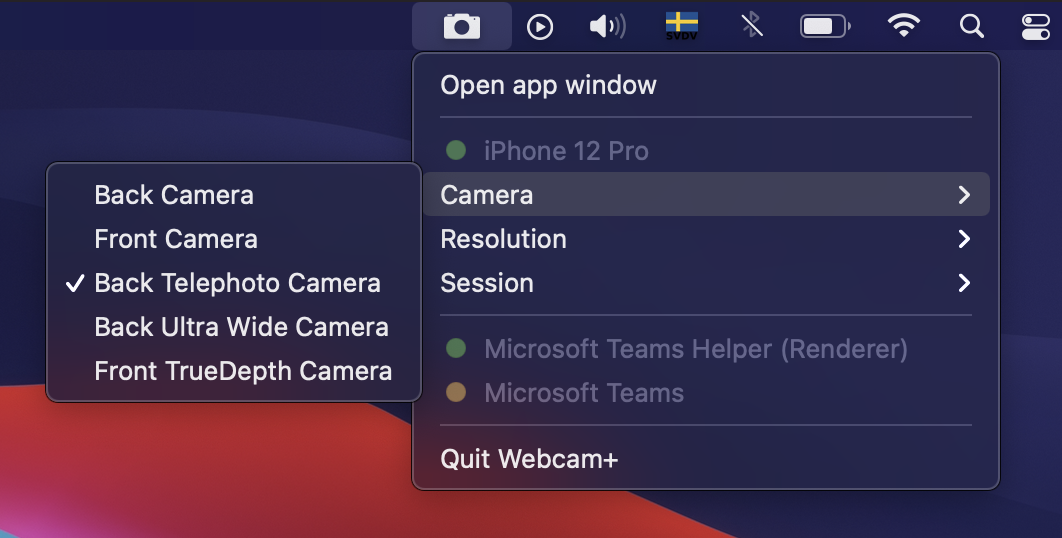Open the play button menu bar icon

pos(540,27)
